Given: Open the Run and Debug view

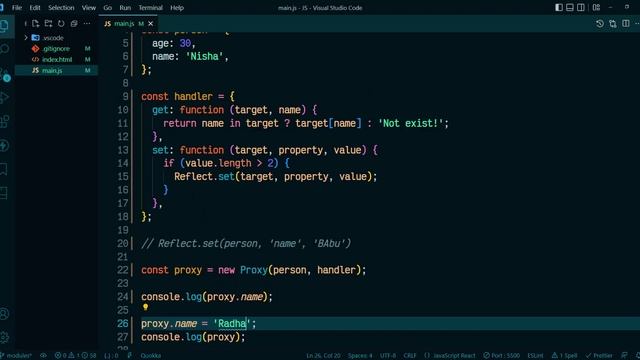Looking at the screenshot, I should (4, 98).
